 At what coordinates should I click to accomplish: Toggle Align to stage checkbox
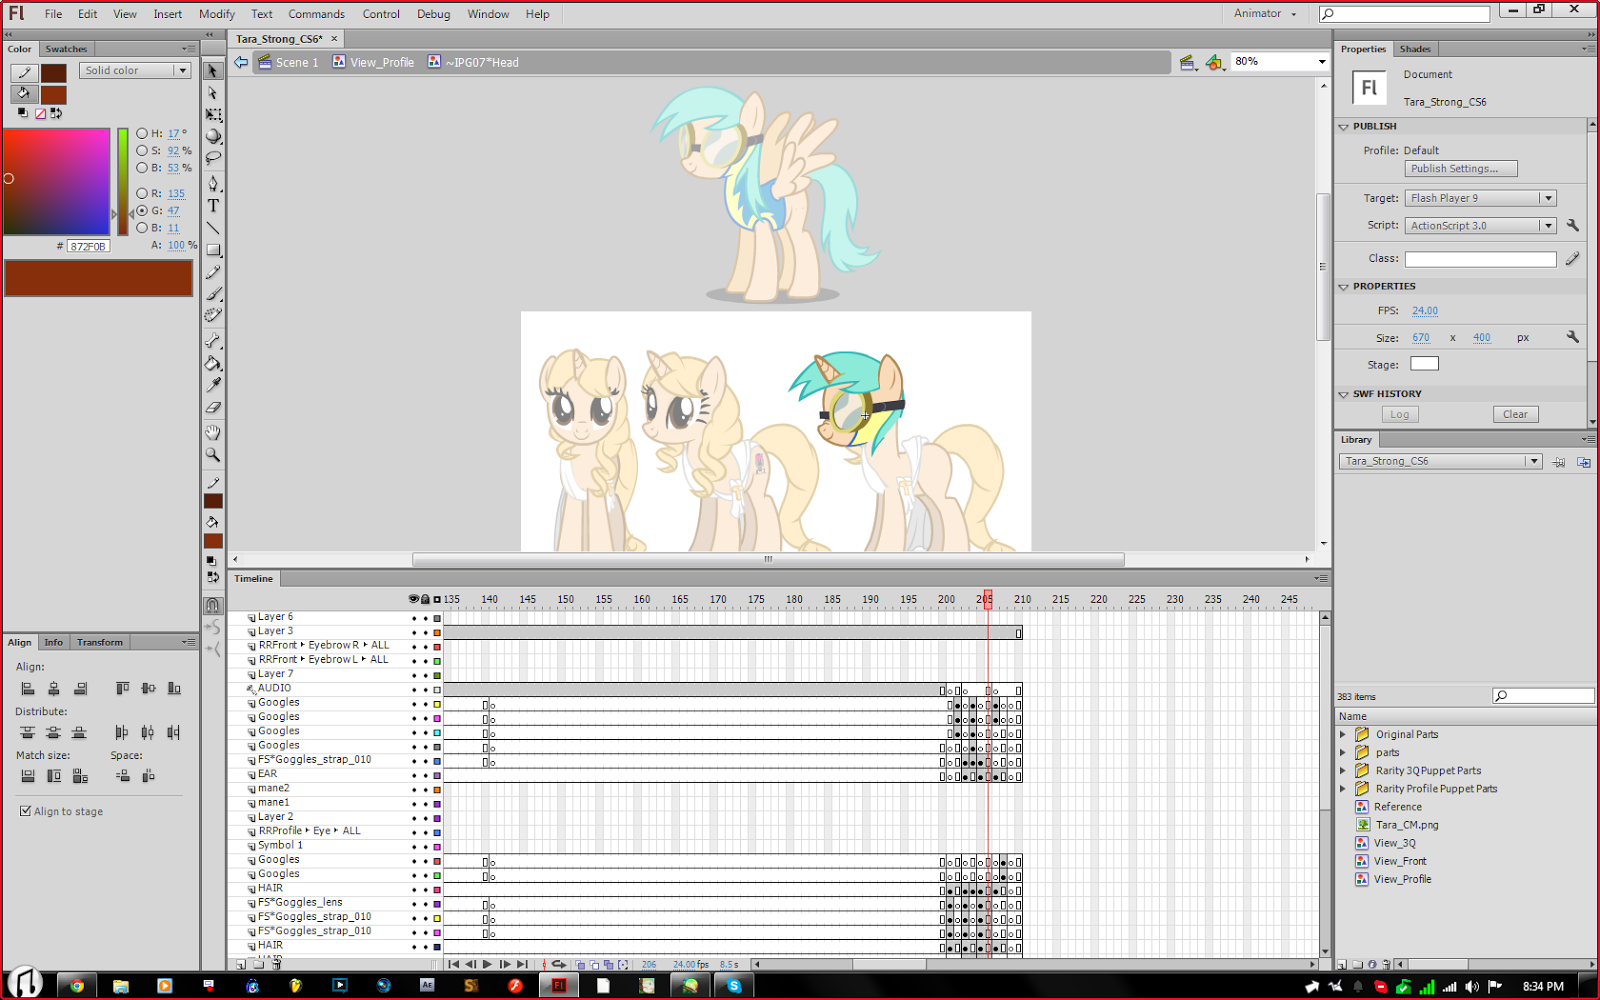pyautogui.click(x=25, y=811)
